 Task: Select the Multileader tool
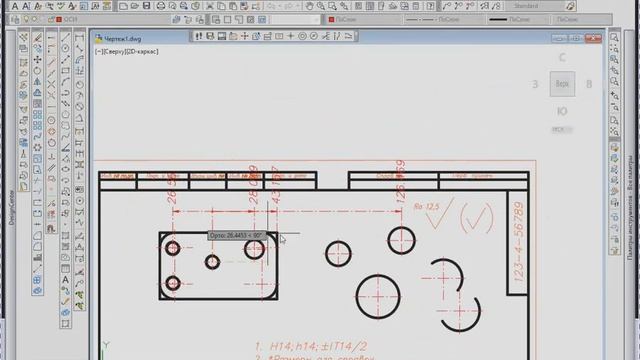coord(447,6)
